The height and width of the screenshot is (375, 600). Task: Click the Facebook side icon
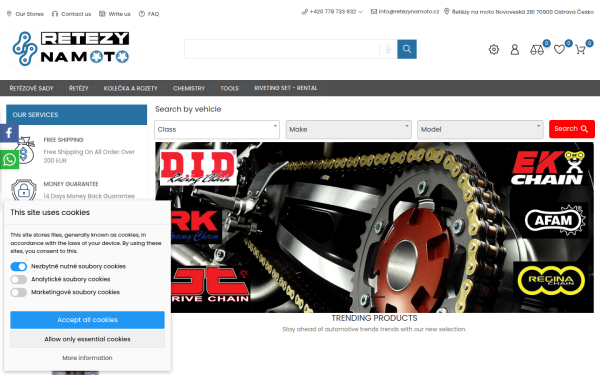coord(9,133)
